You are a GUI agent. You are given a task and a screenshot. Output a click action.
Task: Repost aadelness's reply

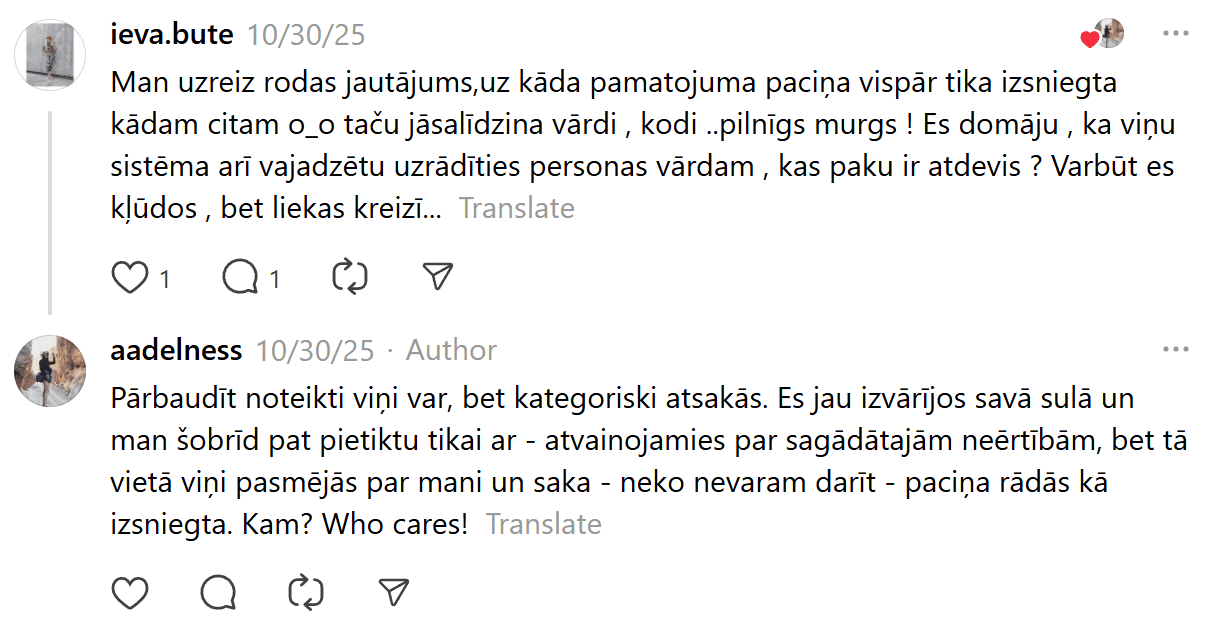(x=306, y=593)
